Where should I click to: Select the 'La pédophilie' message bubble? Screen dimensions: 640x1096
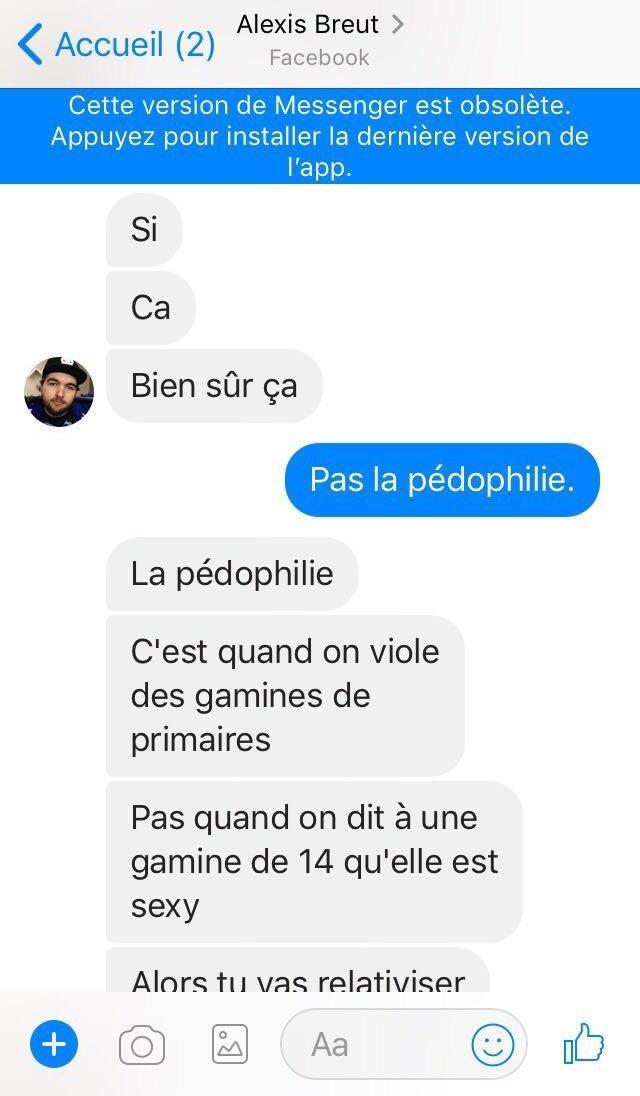pos(232,574)
